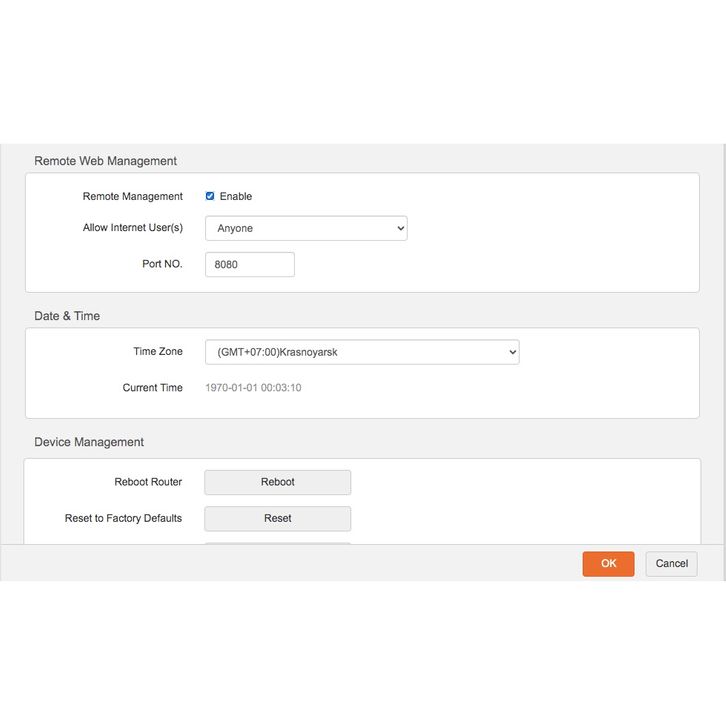Open the Allow Internet User(s) dropdown
The width and height of the screenshot is (726, 726).
(306, 228)
